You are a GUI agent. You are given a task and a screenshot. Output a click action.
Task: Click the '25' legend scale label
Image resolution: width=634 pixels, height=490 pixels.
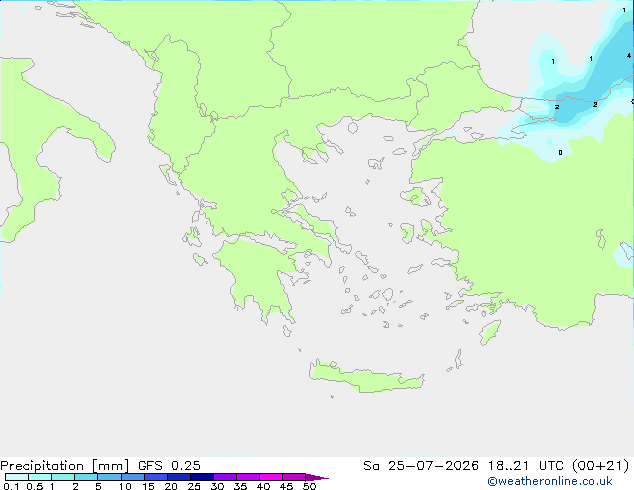pyautogui.click(x=194, y=486)
